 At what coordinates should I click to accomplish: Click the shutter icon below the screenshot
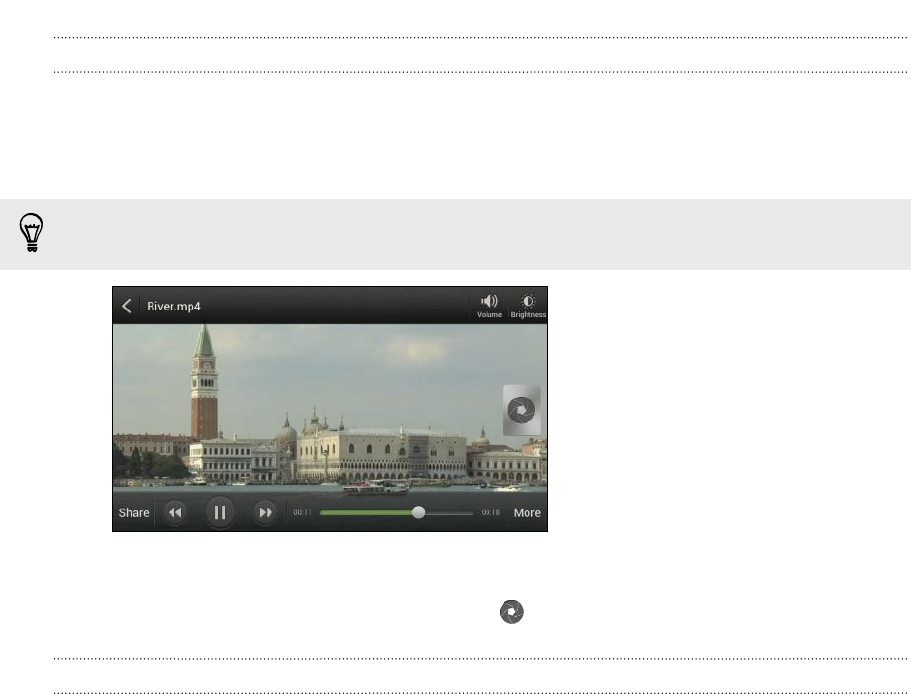[512, 612]
